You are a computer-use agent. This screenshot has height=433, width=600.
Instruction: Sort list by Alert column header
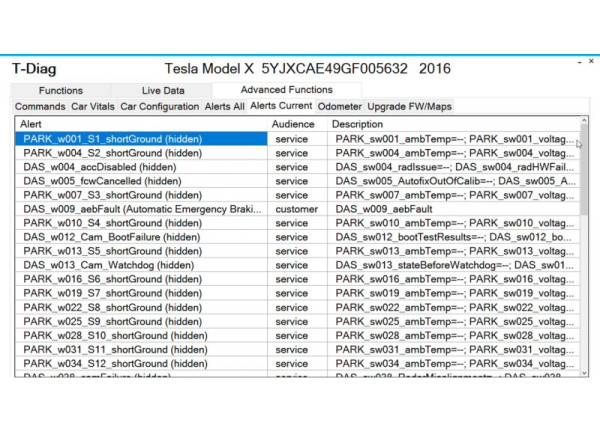tap(140, 124)
